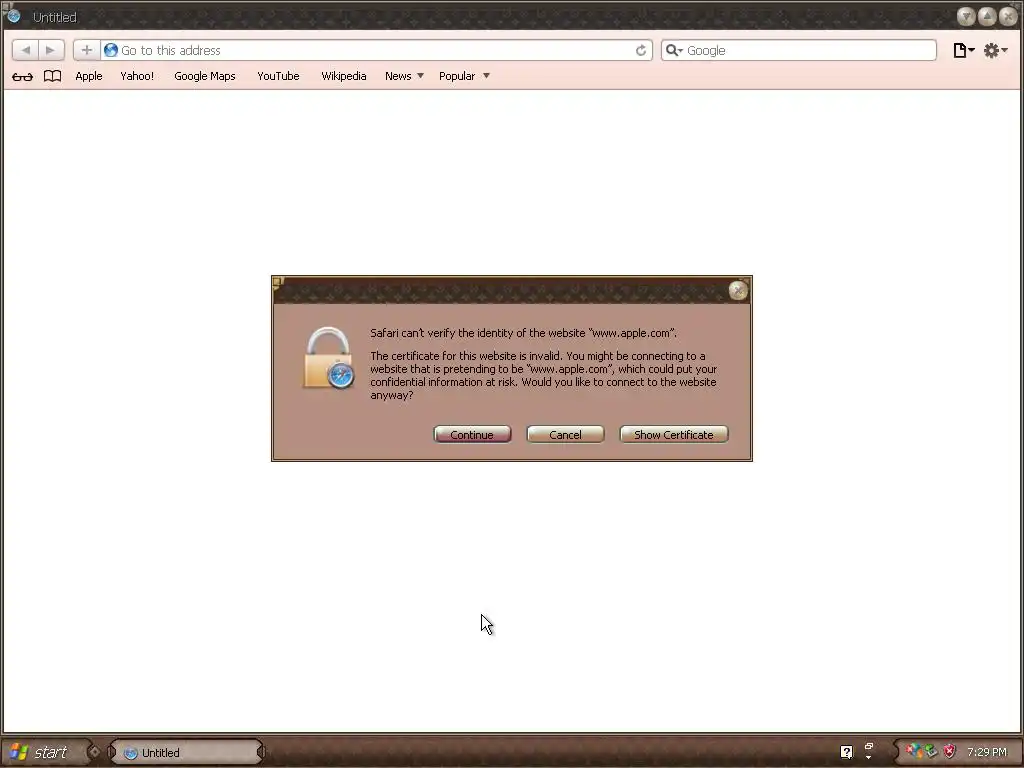Image resolution: width=1024 pixels, height=768 pixels.
Task: Click the help question mark tray icon
Action: 846,752
